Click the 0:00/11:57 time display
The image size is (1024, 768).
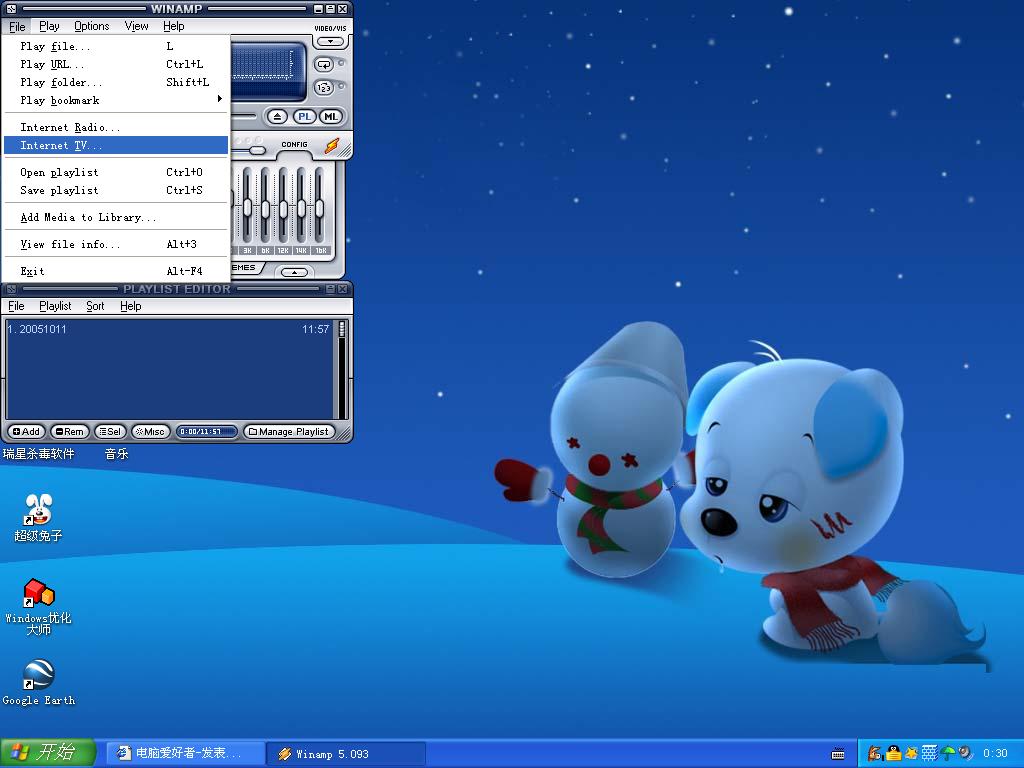click(x=206, y=432)
